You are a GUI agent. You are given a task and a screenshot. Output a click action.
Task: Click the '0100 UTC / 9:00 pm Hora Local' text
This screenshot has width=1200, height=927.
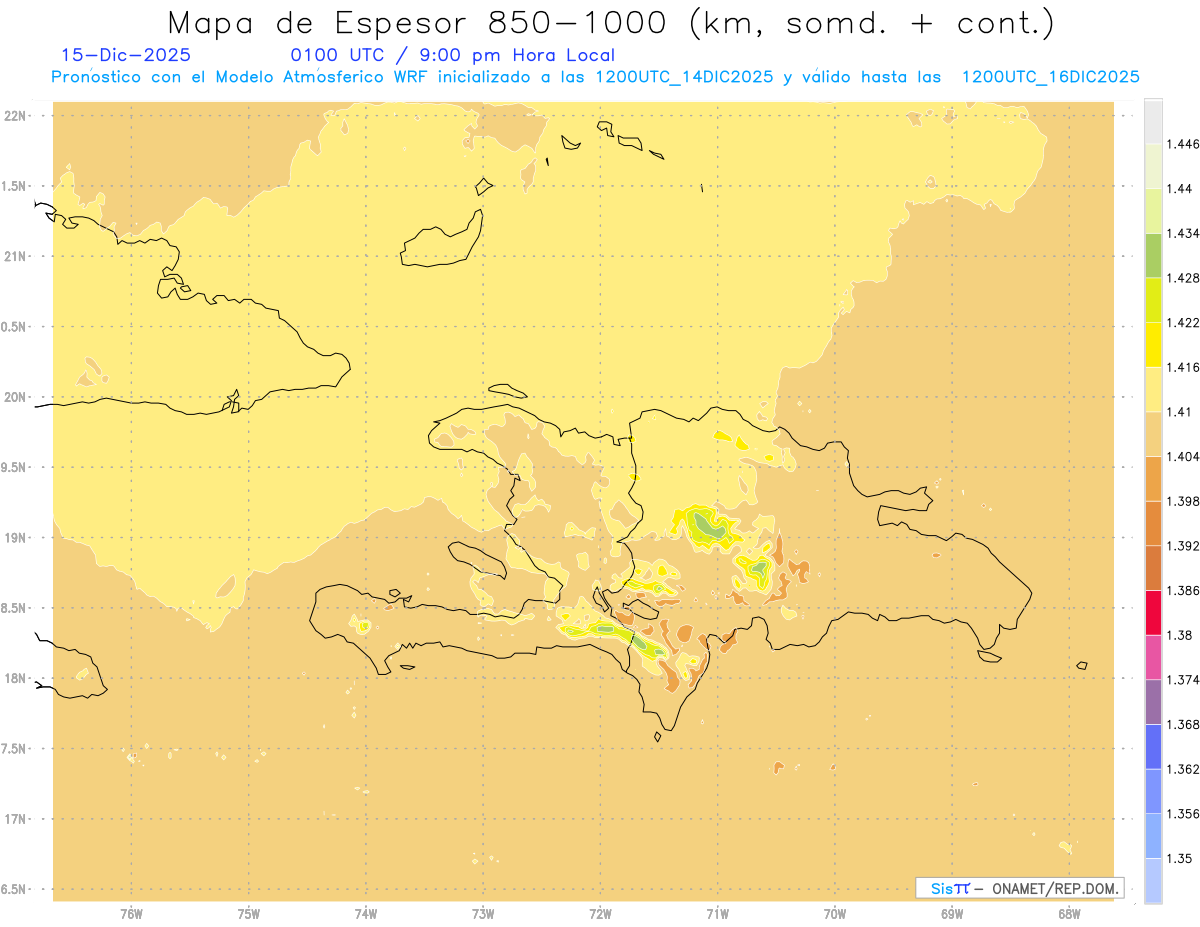click(x=453, y=56)
